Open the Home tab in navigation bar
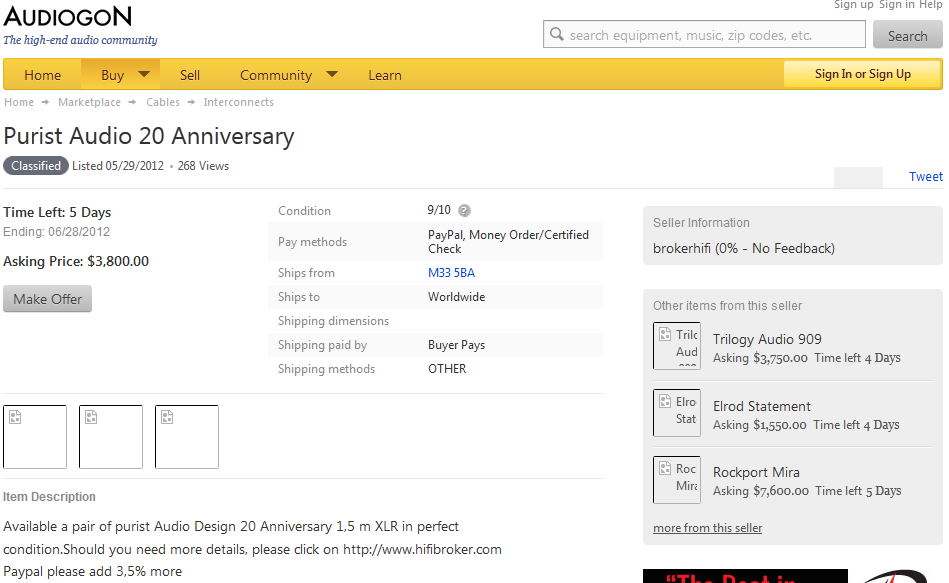Viewport: 949px width, 583px height. click(42, 75)
